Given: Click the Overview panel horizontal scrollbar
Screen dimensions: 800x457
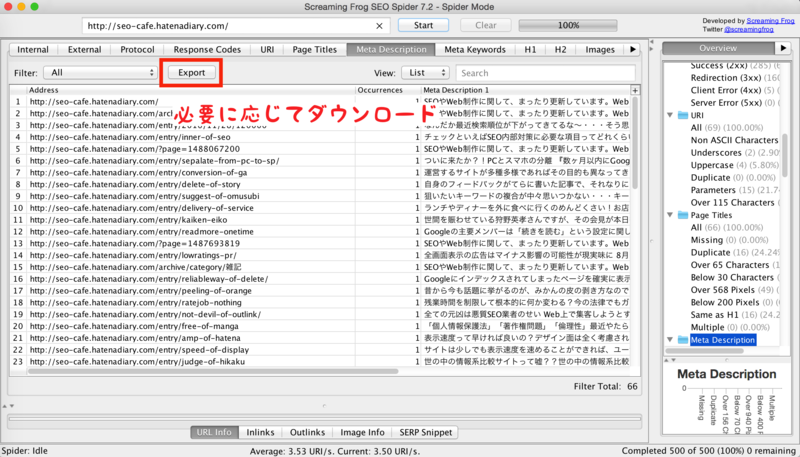Looking at the screenshot, I should tap(705, 350).
